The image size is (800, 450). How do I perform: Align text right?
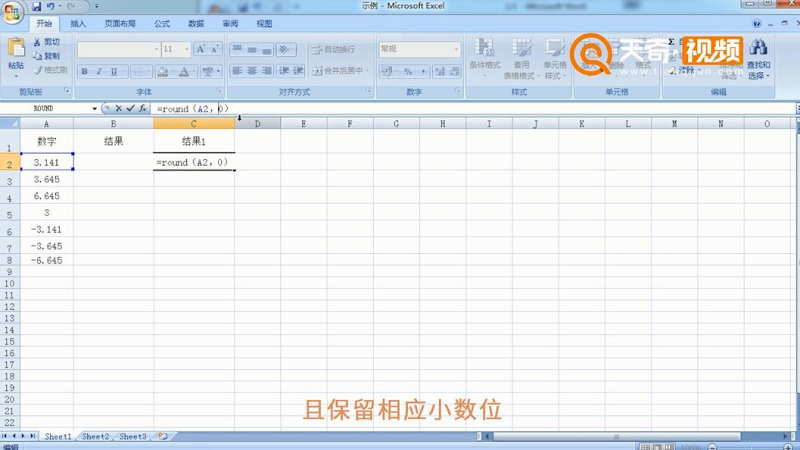pyautogui.click(x=267, y=71)
